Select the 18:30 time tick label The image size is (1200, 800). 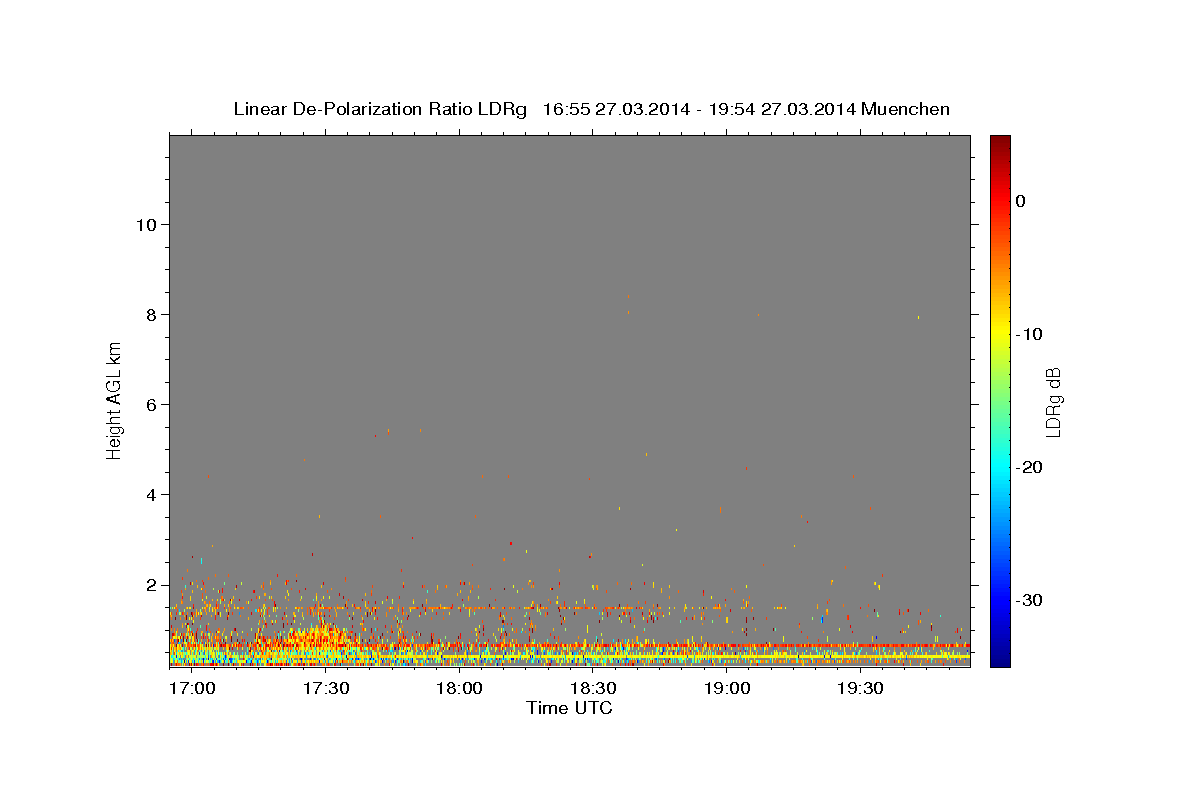coord(593,689)
